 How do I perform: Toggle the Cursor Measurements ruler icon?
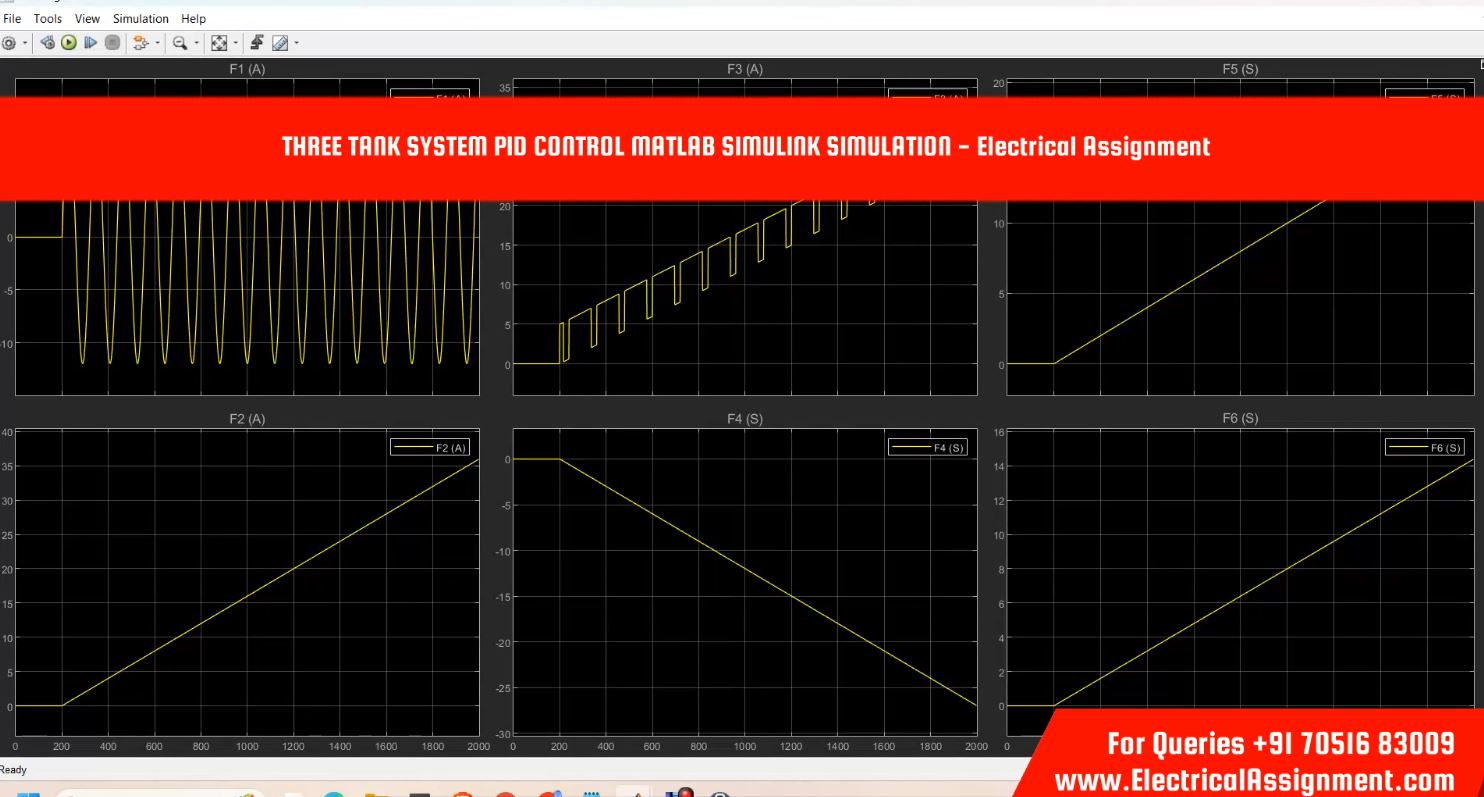click(x=280, y=43)
